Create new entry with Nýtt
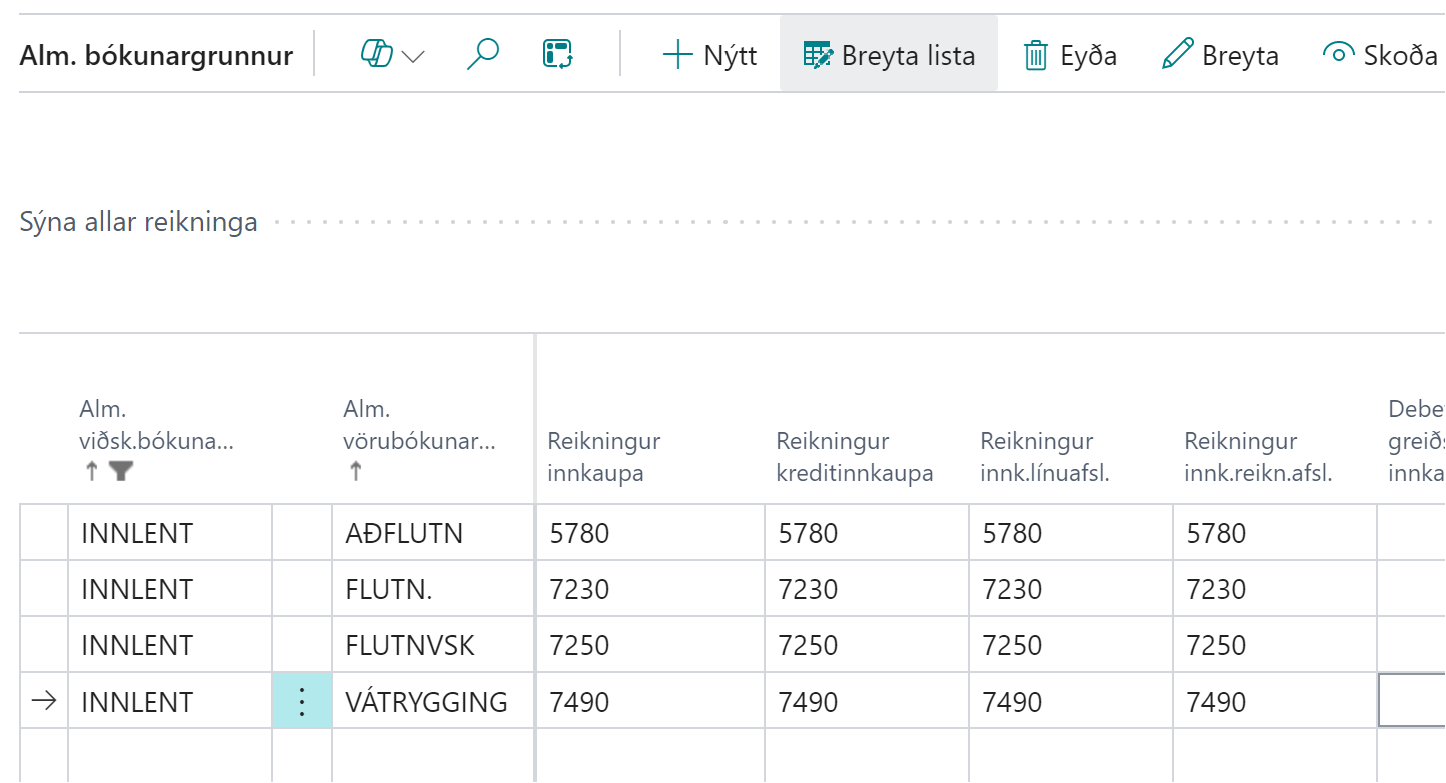This screenshot has height=783, width=1446. pos(710,55)
